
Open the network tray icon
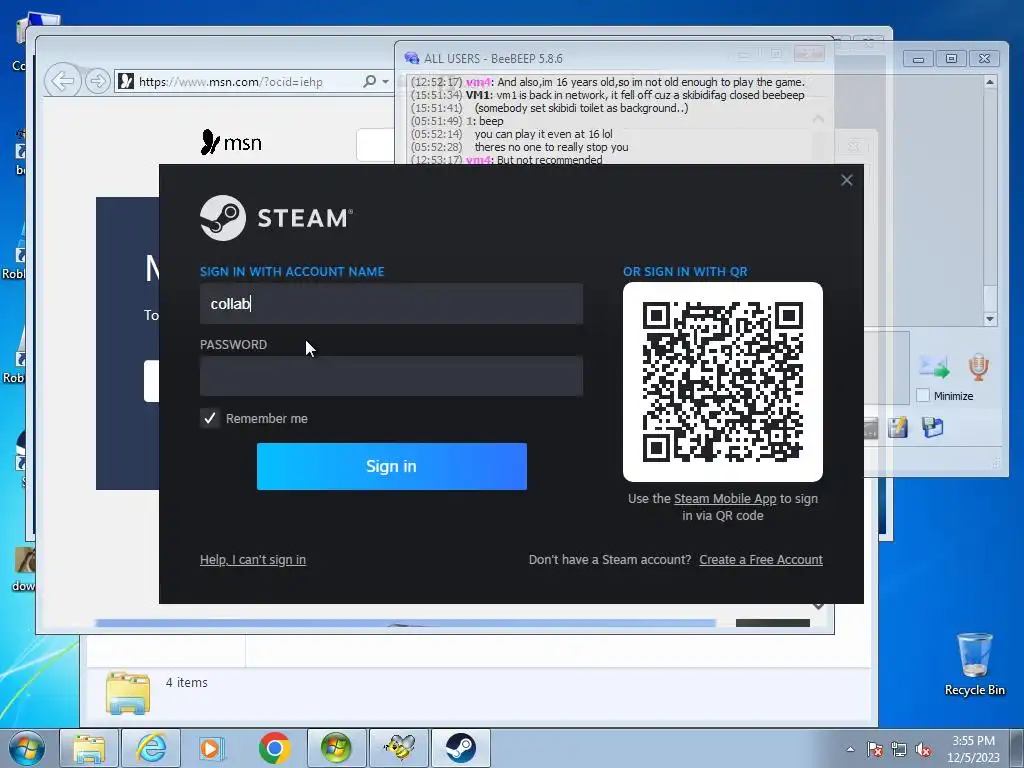(899, 749)
